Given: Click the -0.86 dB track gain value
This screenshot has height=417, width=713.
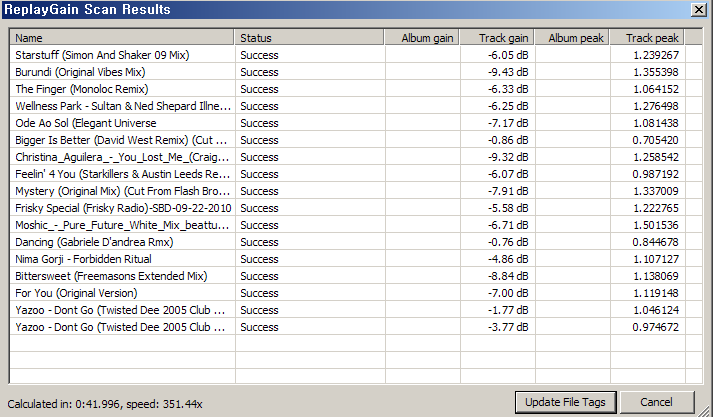Looking at the screenshot, I should (508, 140).
